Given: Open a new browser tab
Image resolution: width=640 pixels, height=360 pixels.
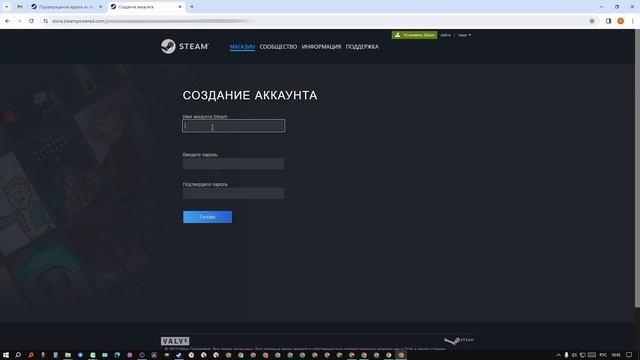Looking at the screenshot, I should pyautogui.click(x=192, y=7).
